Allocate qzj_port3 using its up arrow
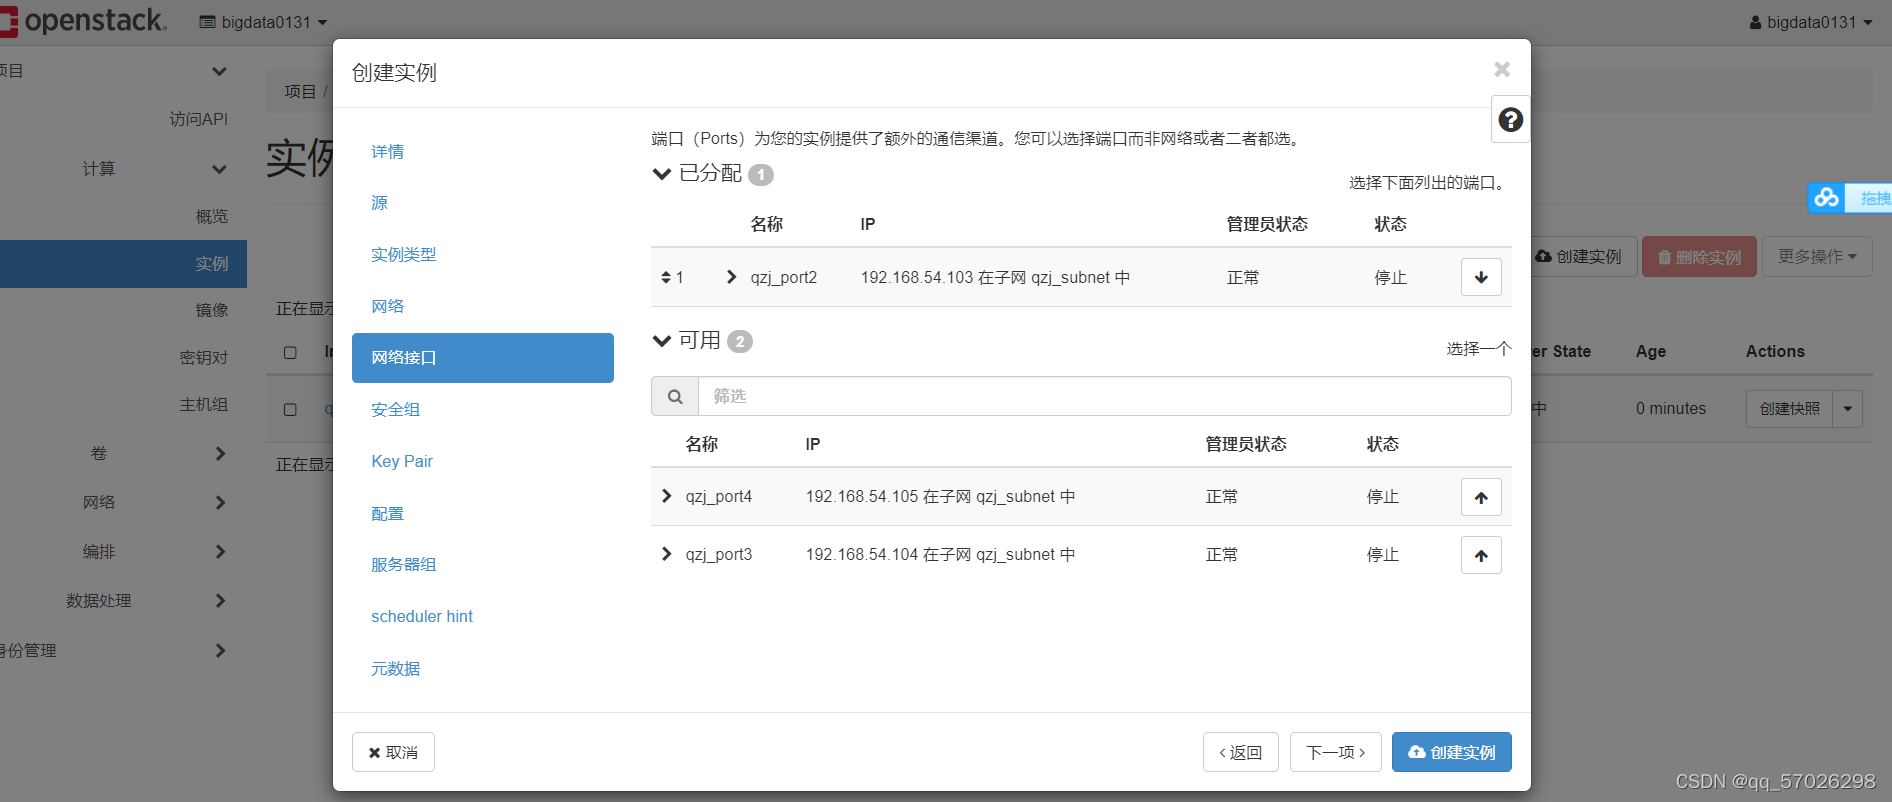Screen dimensions: 1892x802 click(1481, 555)
